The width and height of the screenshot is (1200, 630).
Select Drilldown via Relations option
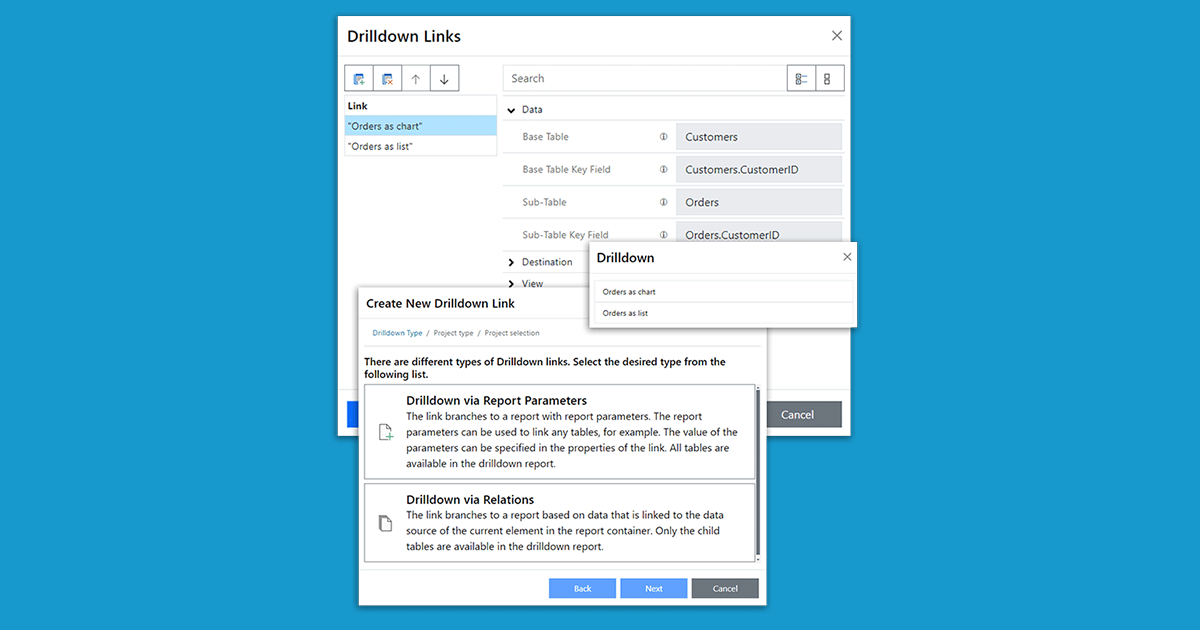560,522
